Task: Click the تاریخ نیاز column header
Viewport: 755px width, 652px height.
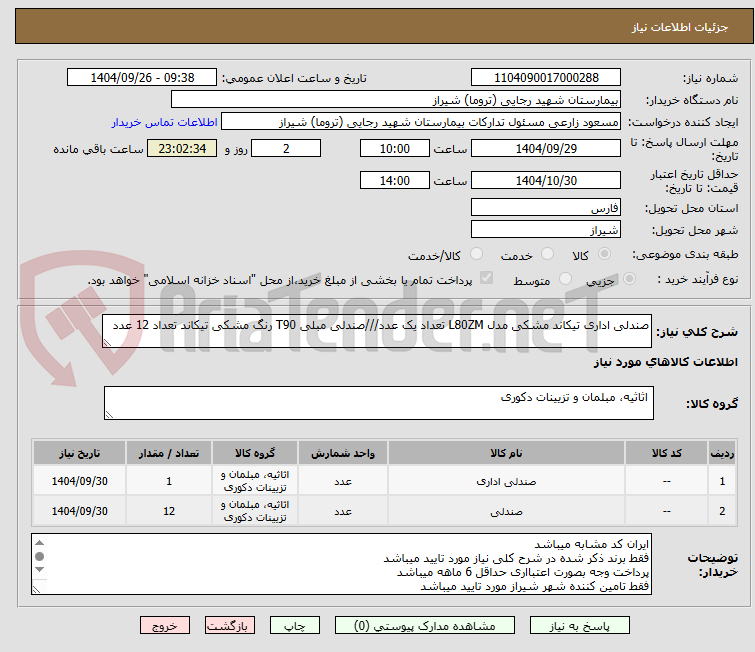Action: 79,453
